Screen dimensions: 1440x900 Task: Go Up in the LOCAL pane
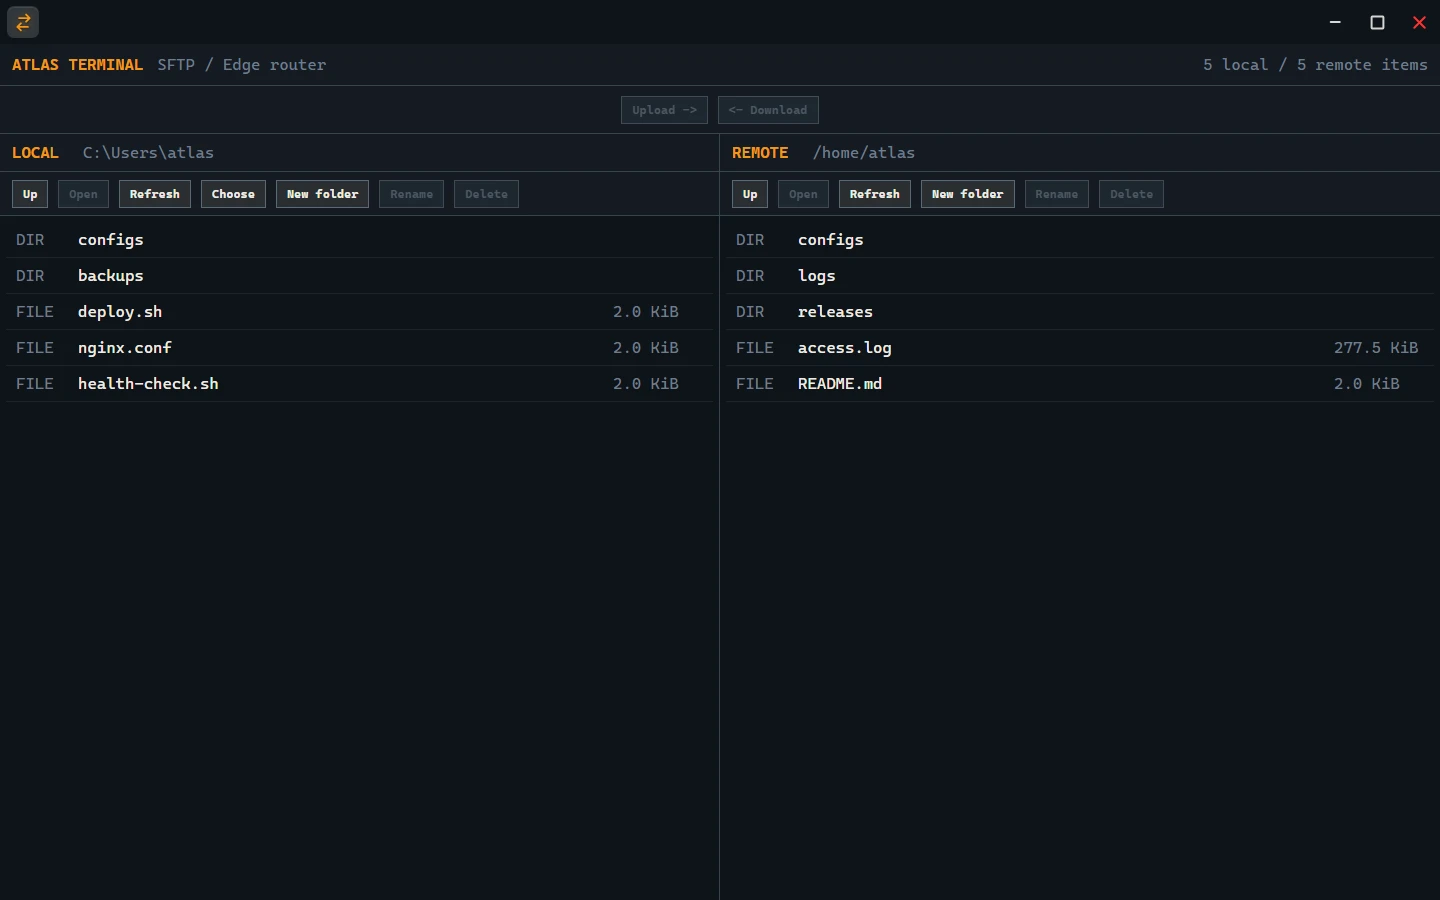click(x=30, y=194)
